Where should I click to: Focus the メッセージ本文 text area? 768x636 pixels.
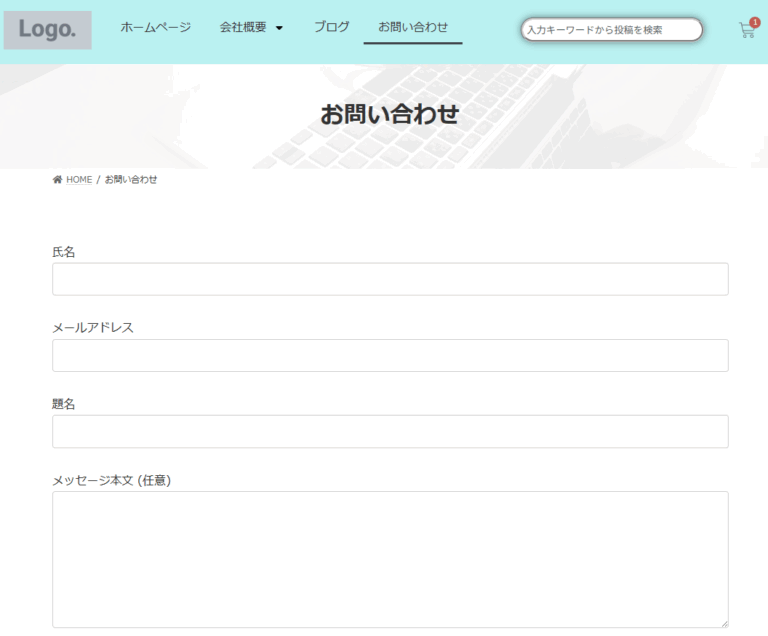pyautogui.click(x=390, y=559)
